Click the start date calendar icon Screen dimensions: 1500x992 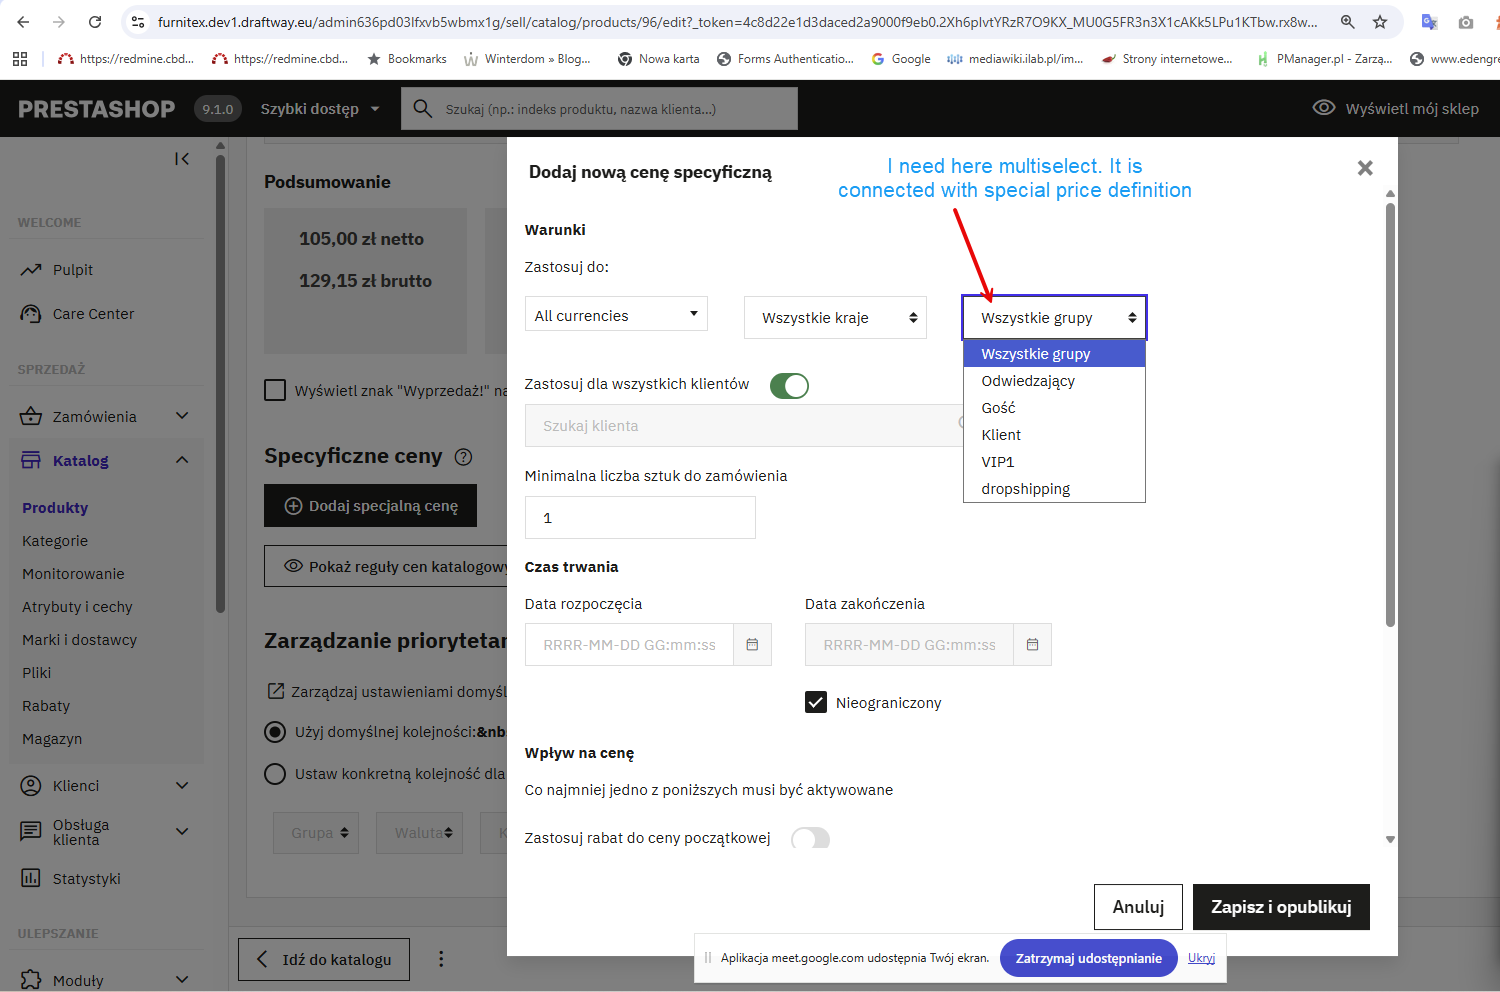752,645
